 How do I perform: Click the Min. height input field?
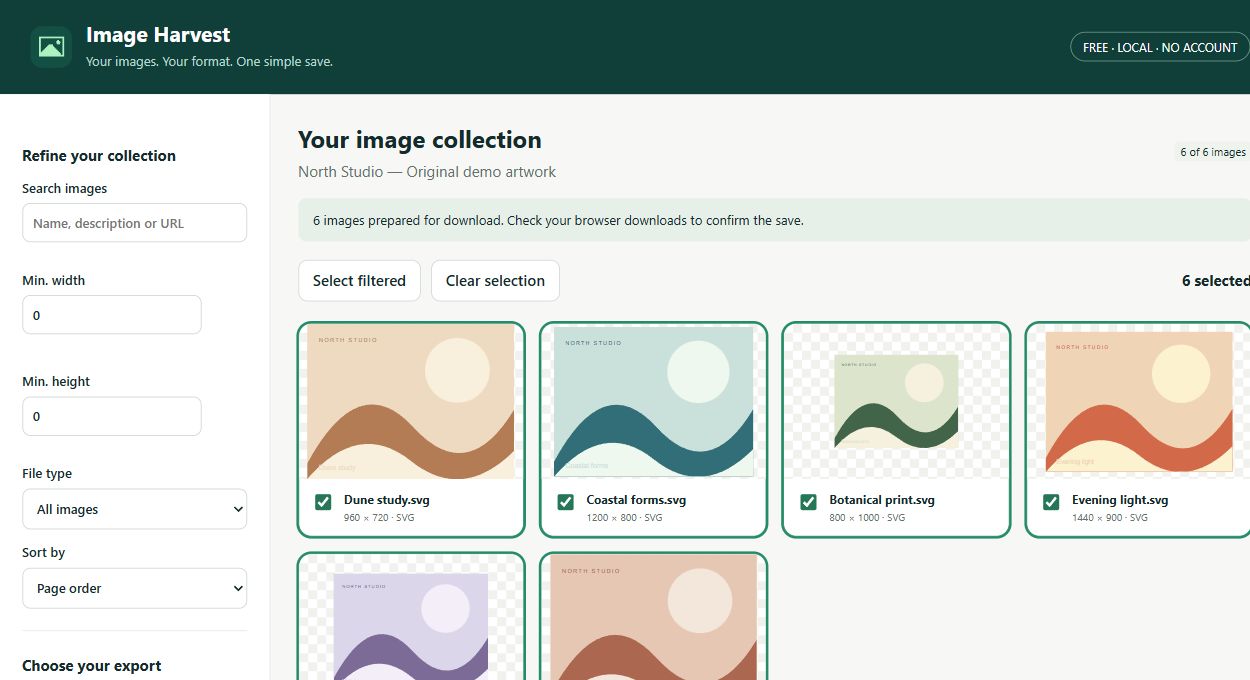click(x=112, y=416)
